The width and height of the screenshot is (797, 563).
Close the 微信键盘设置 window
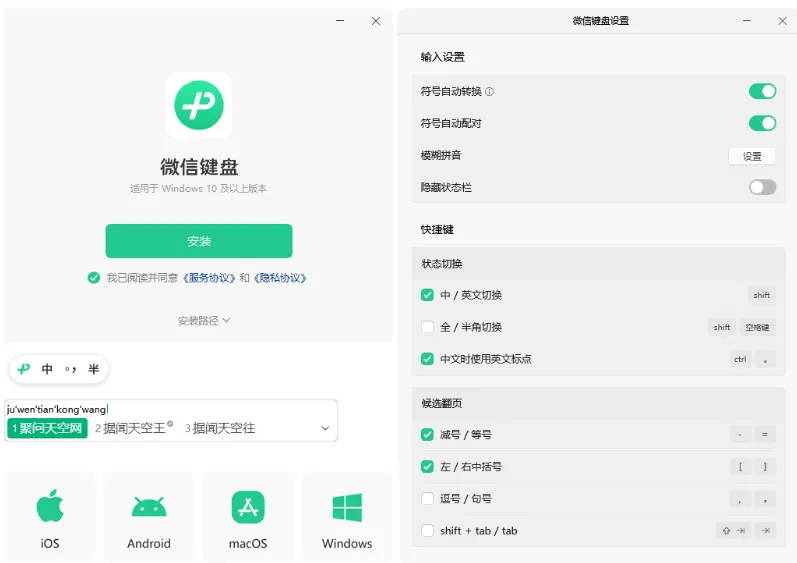(x=782, y=21)
